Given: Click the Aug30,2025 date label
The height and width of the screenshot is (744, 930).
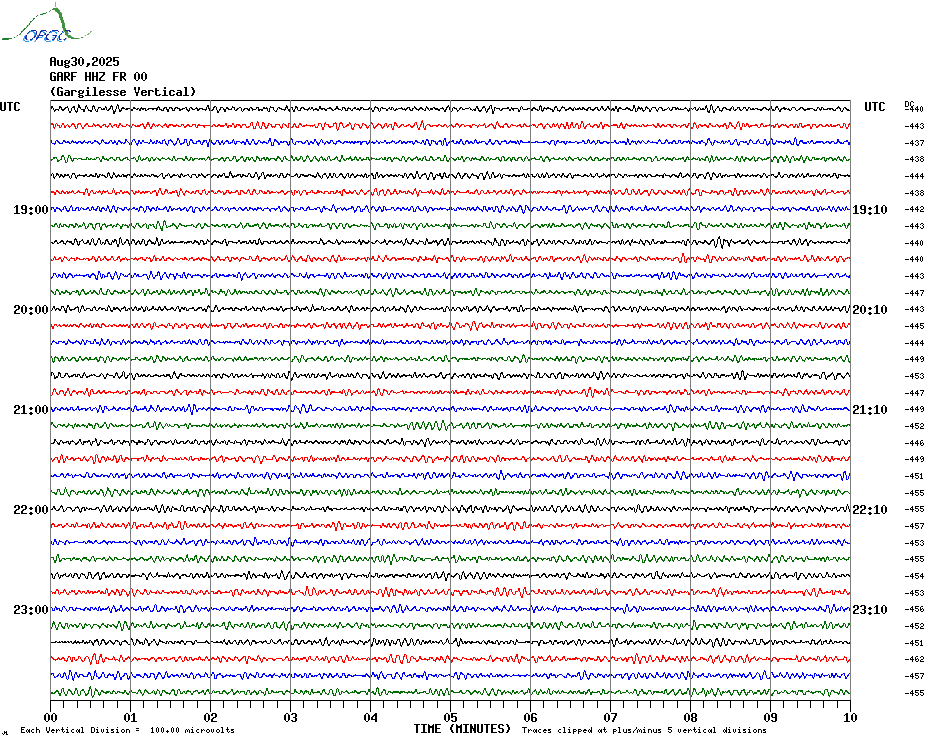Looking at the screenshot, I should 84,62.
